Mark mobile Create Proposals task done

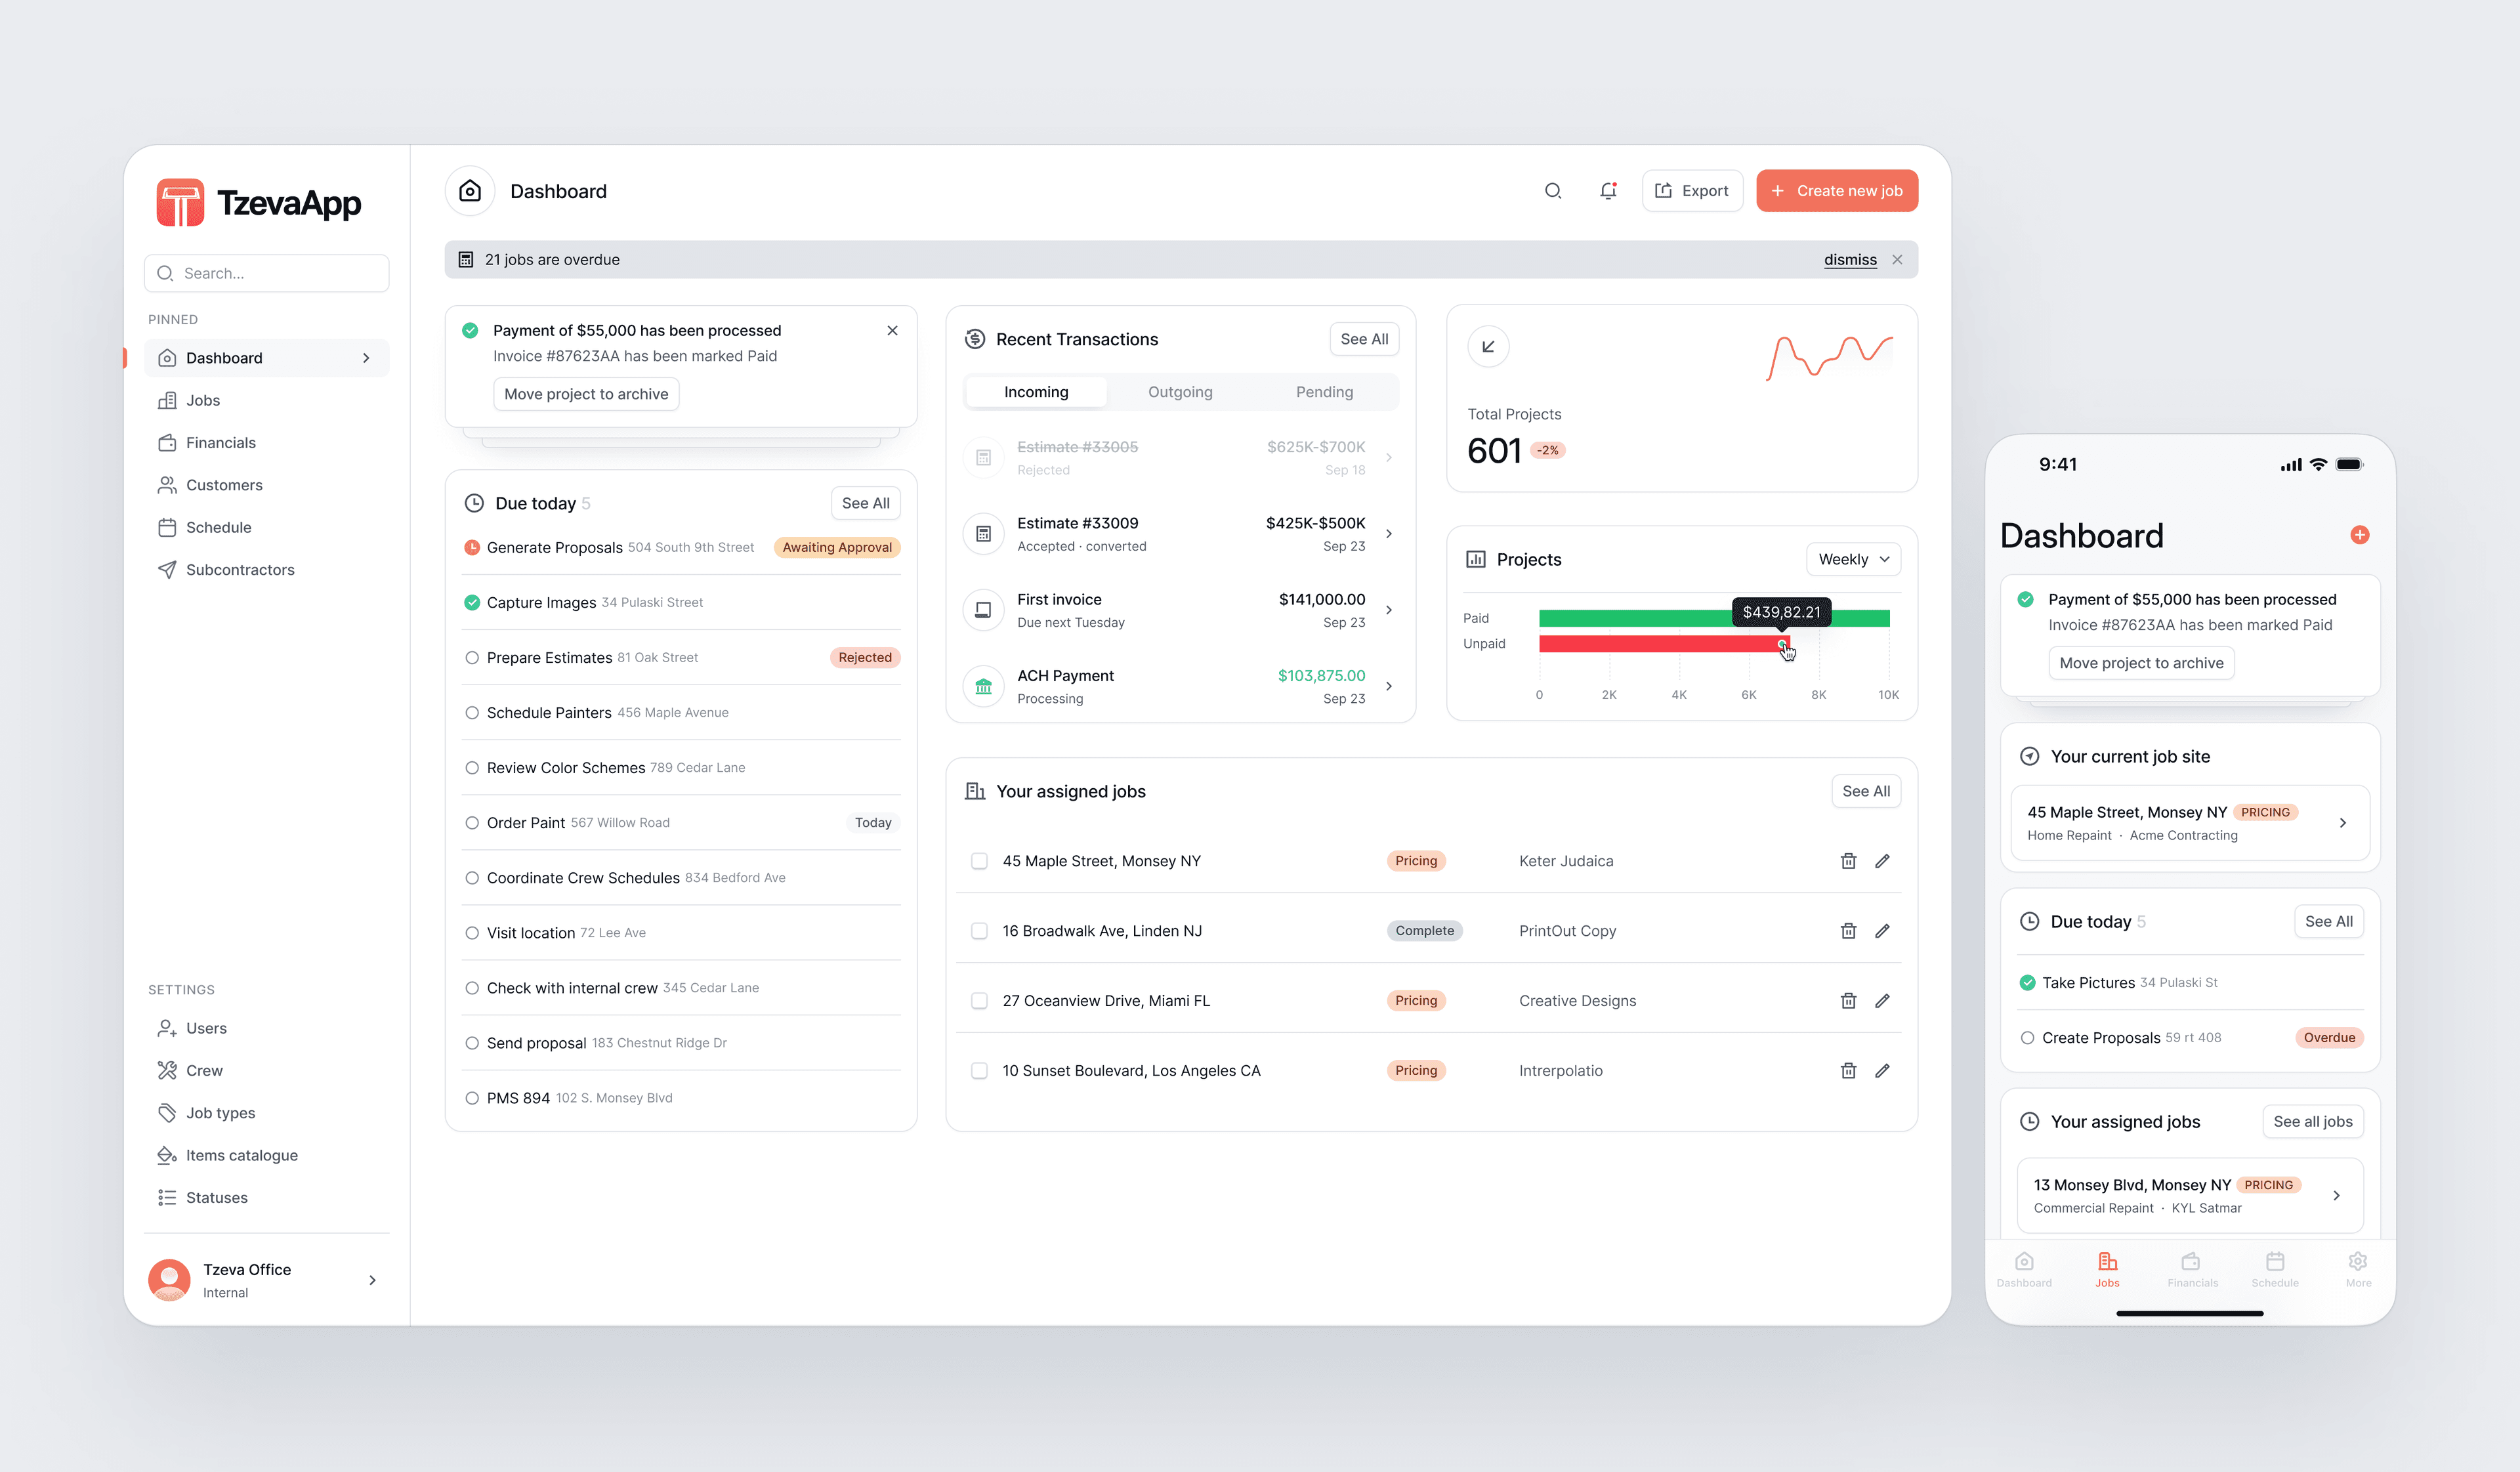coord(2027,1038)
